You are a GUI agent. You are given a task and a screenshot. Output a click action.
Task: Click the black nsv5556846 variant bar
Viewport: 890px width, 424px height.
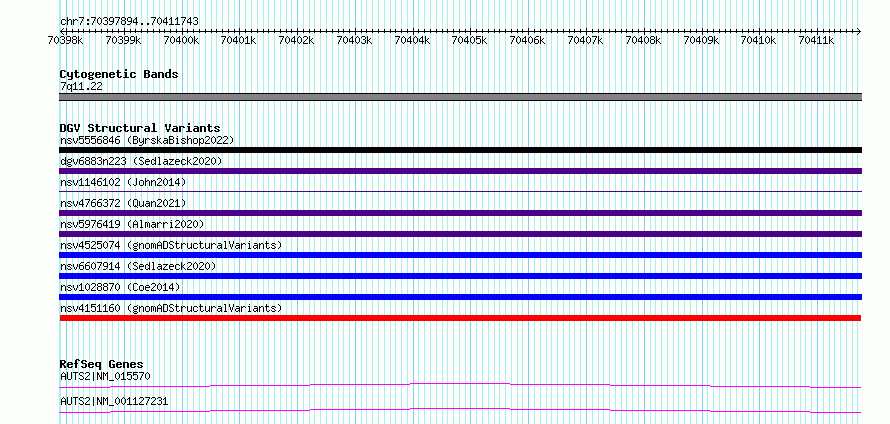[x=460, y=150]
